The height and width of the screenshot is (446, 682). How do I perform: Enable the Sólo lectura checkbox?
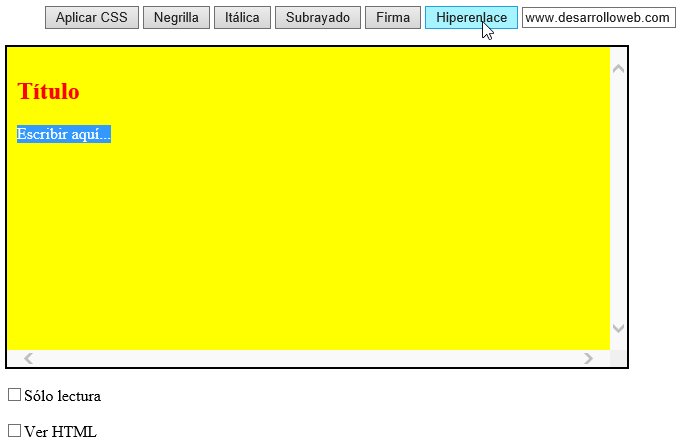point(14,395)
